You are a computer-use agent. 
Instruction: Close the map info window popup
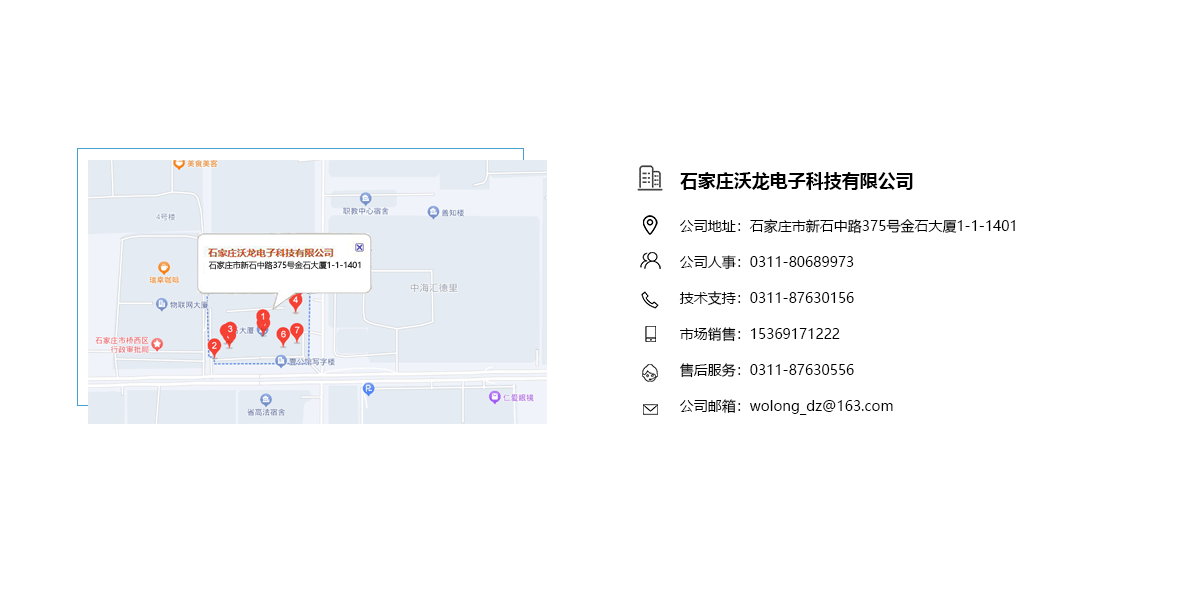[359, 247]
